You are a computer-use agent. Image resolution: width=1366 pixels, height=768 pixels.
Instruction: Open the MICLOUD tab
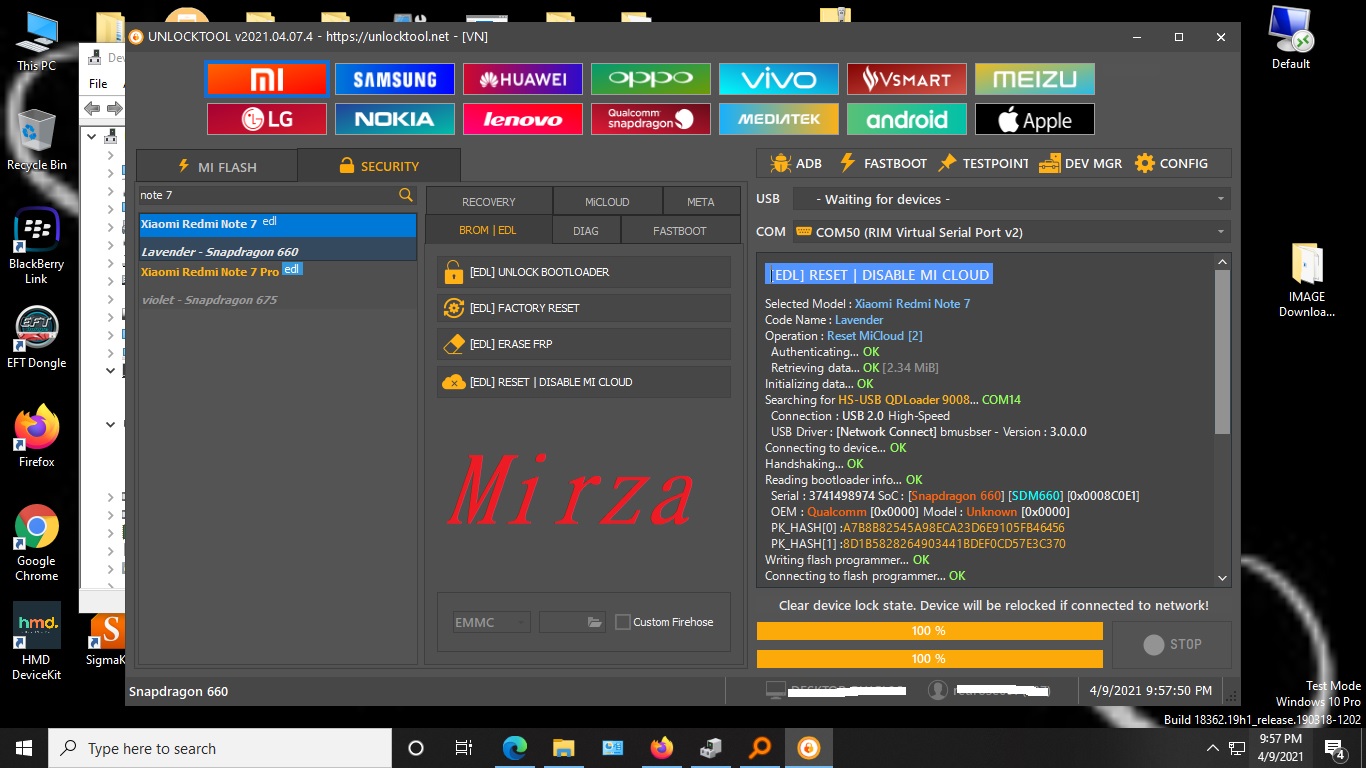(x=607, y=201)
